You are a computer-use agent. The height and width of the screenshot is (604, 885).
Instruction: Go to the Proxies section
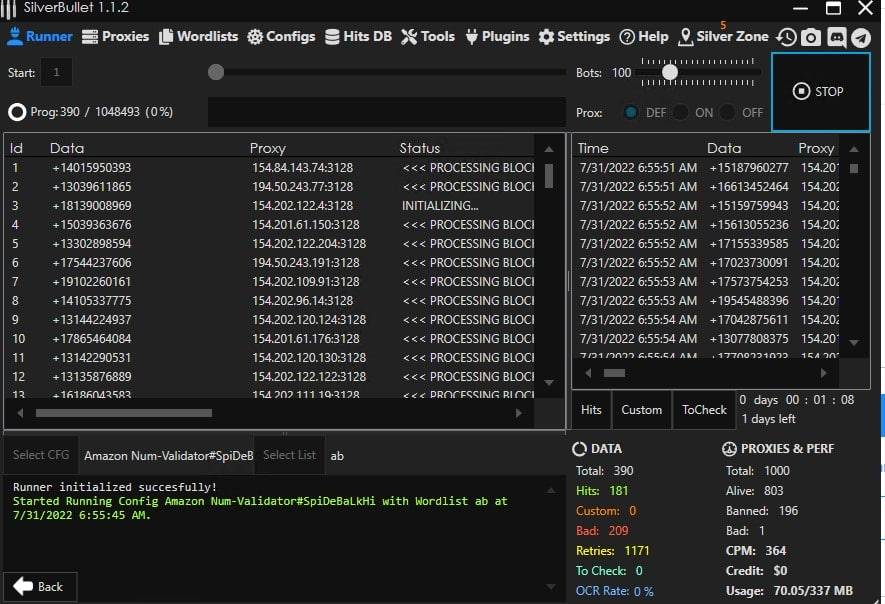[x=115, y=36]
